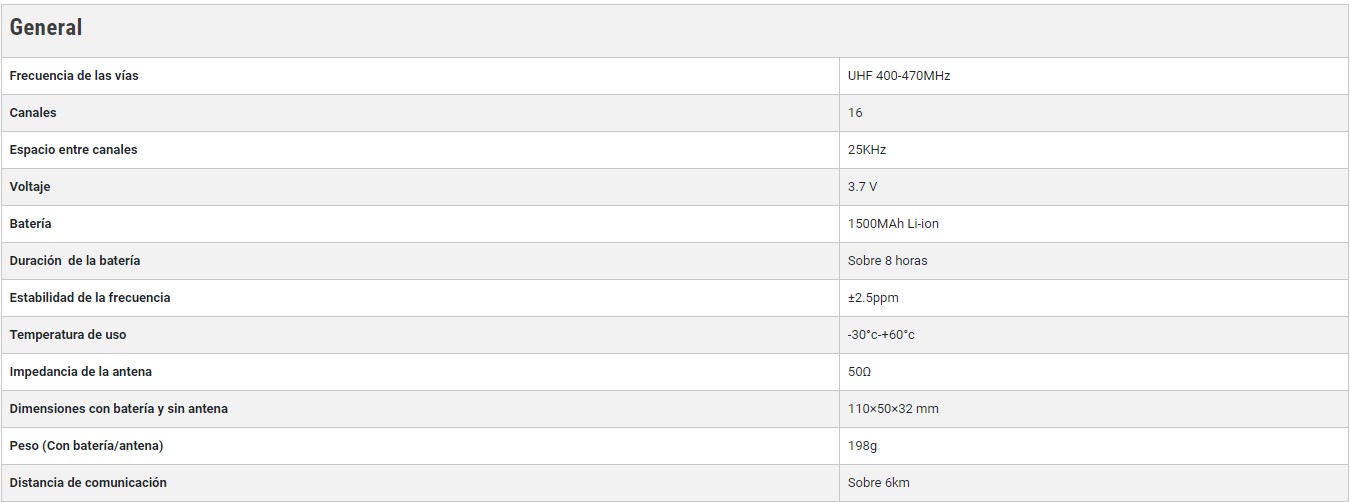
Task: Click the 3.7 V voltage value
Action: [863, 187]
